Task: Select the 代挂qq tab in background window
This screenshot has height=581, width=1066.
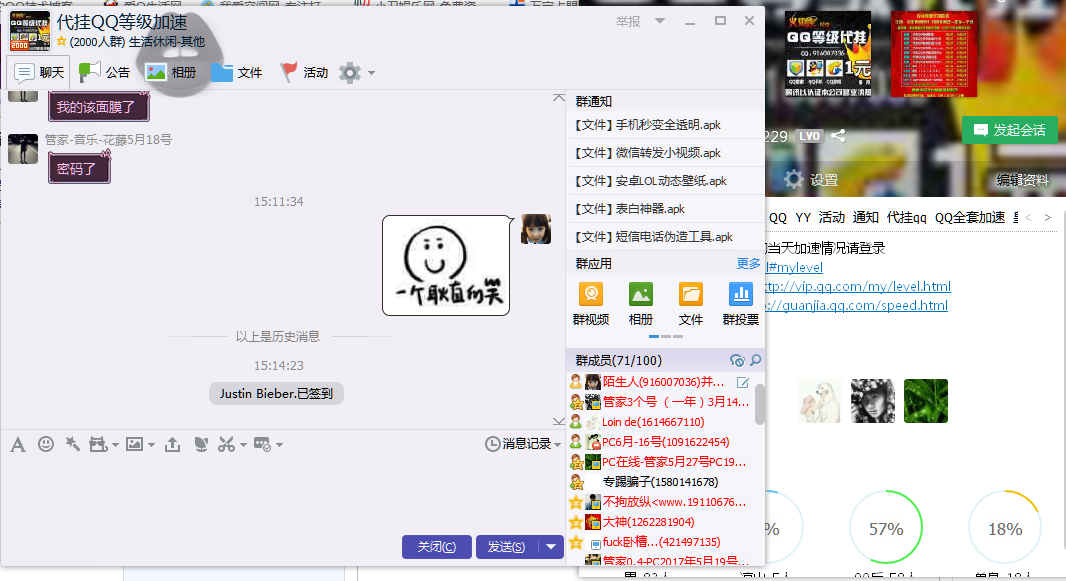Action: pos(906,217)
